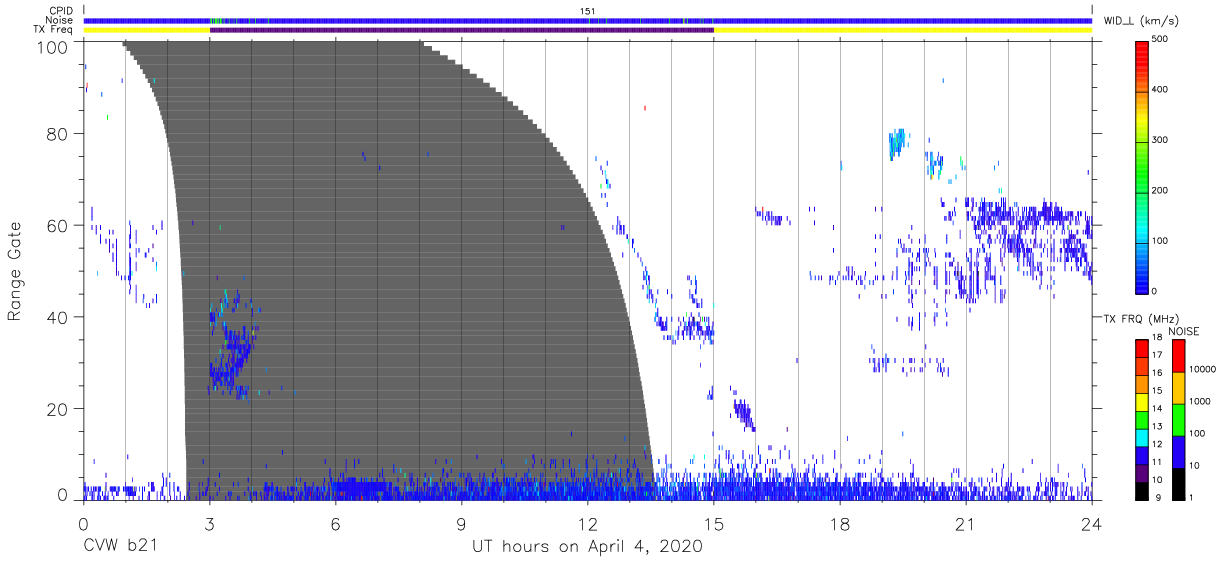Click the CPID label above the plot
This screenshot has height=567, width=1228.
pos(61,11)
